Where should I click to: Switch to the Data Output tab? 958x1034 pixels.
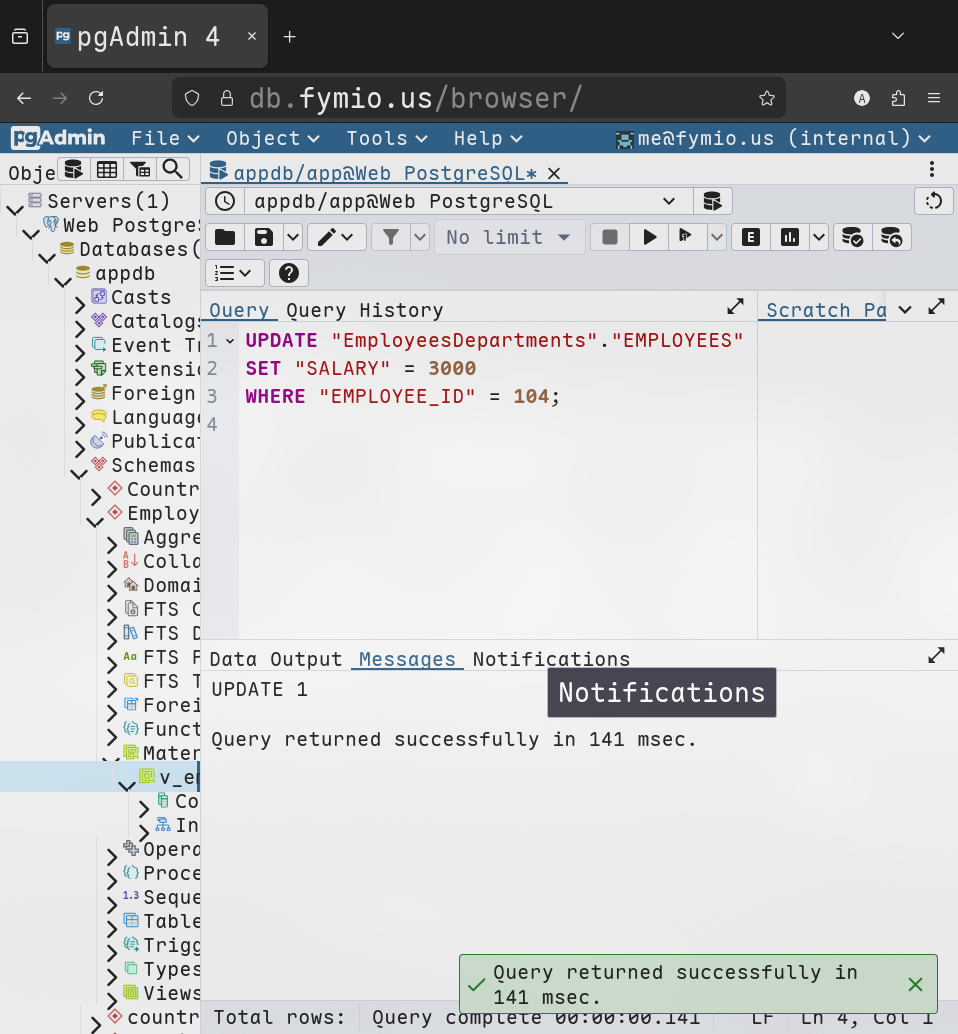click(x=275, y=659)
